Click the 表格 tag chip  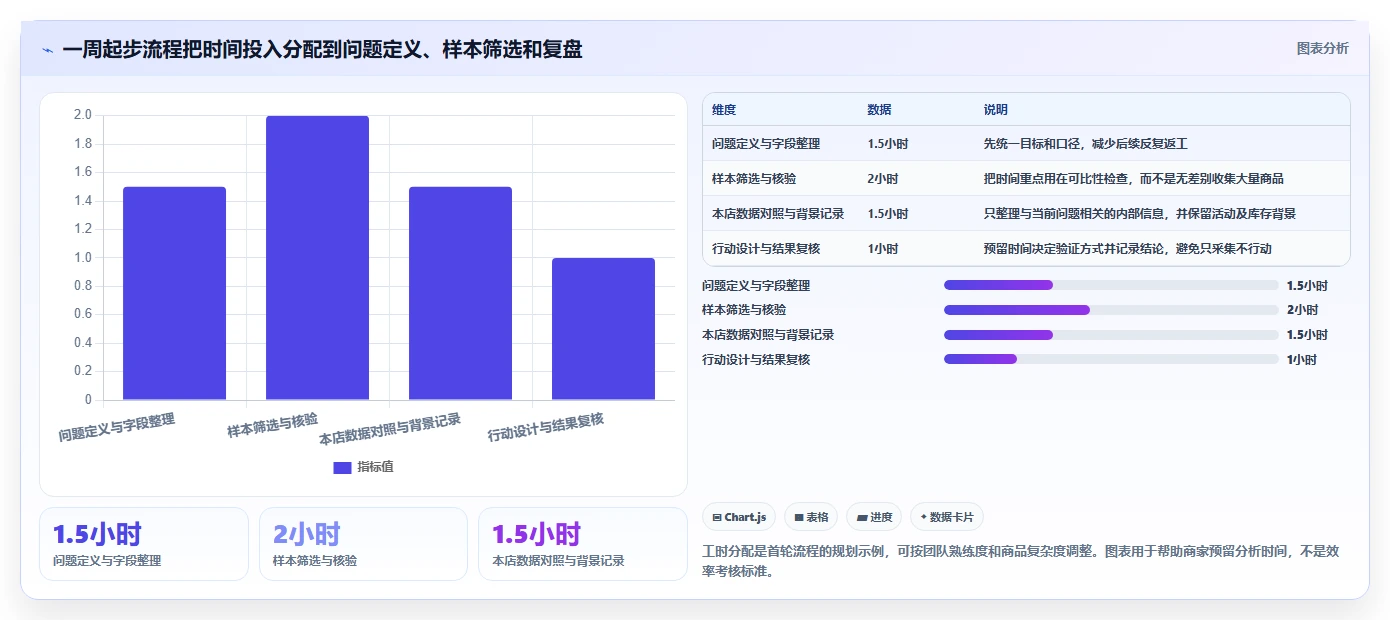point(811,517)
